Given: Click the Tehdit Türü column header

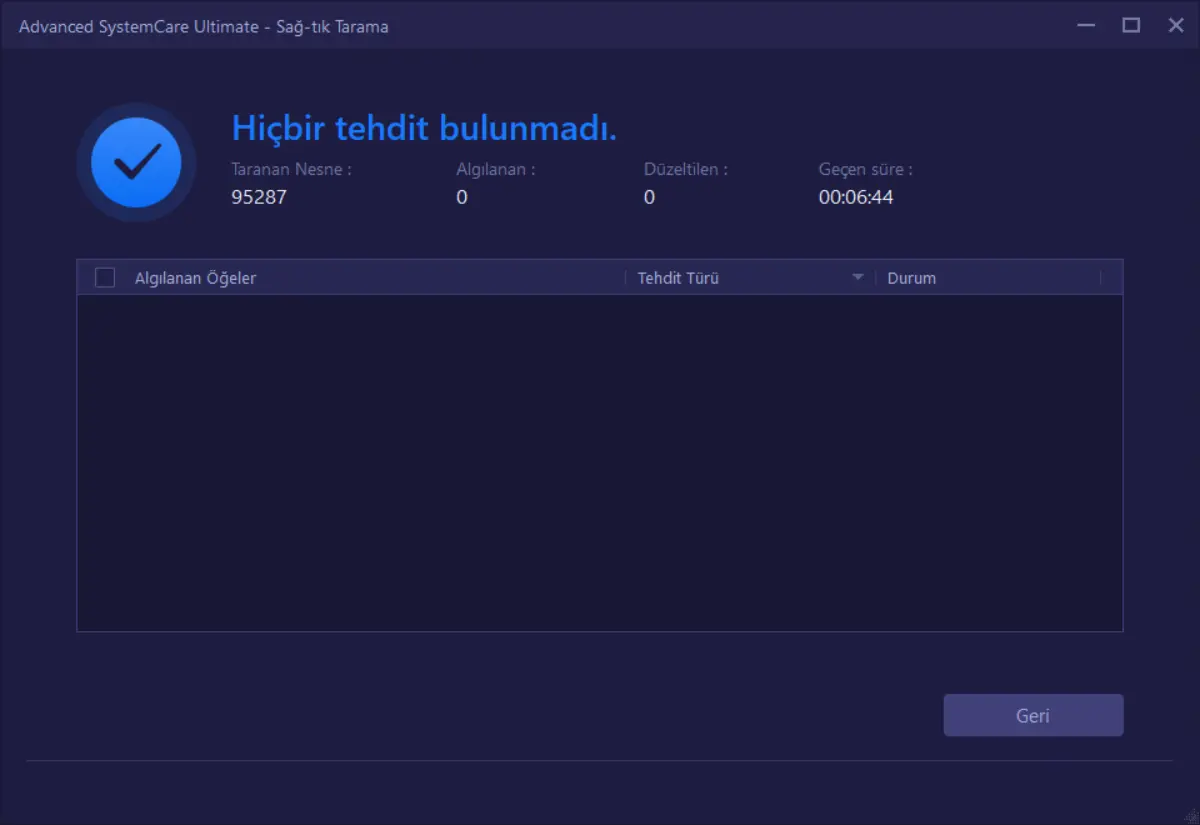Looking at the screenshot, I should click(x=678, y=278).
